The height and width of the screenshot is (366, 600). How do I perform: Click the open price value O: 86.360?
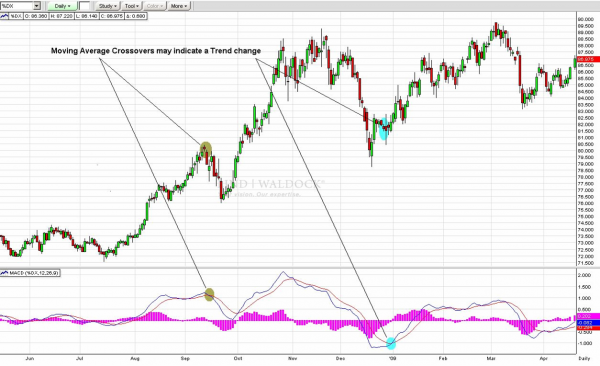(x=37, y=16)
